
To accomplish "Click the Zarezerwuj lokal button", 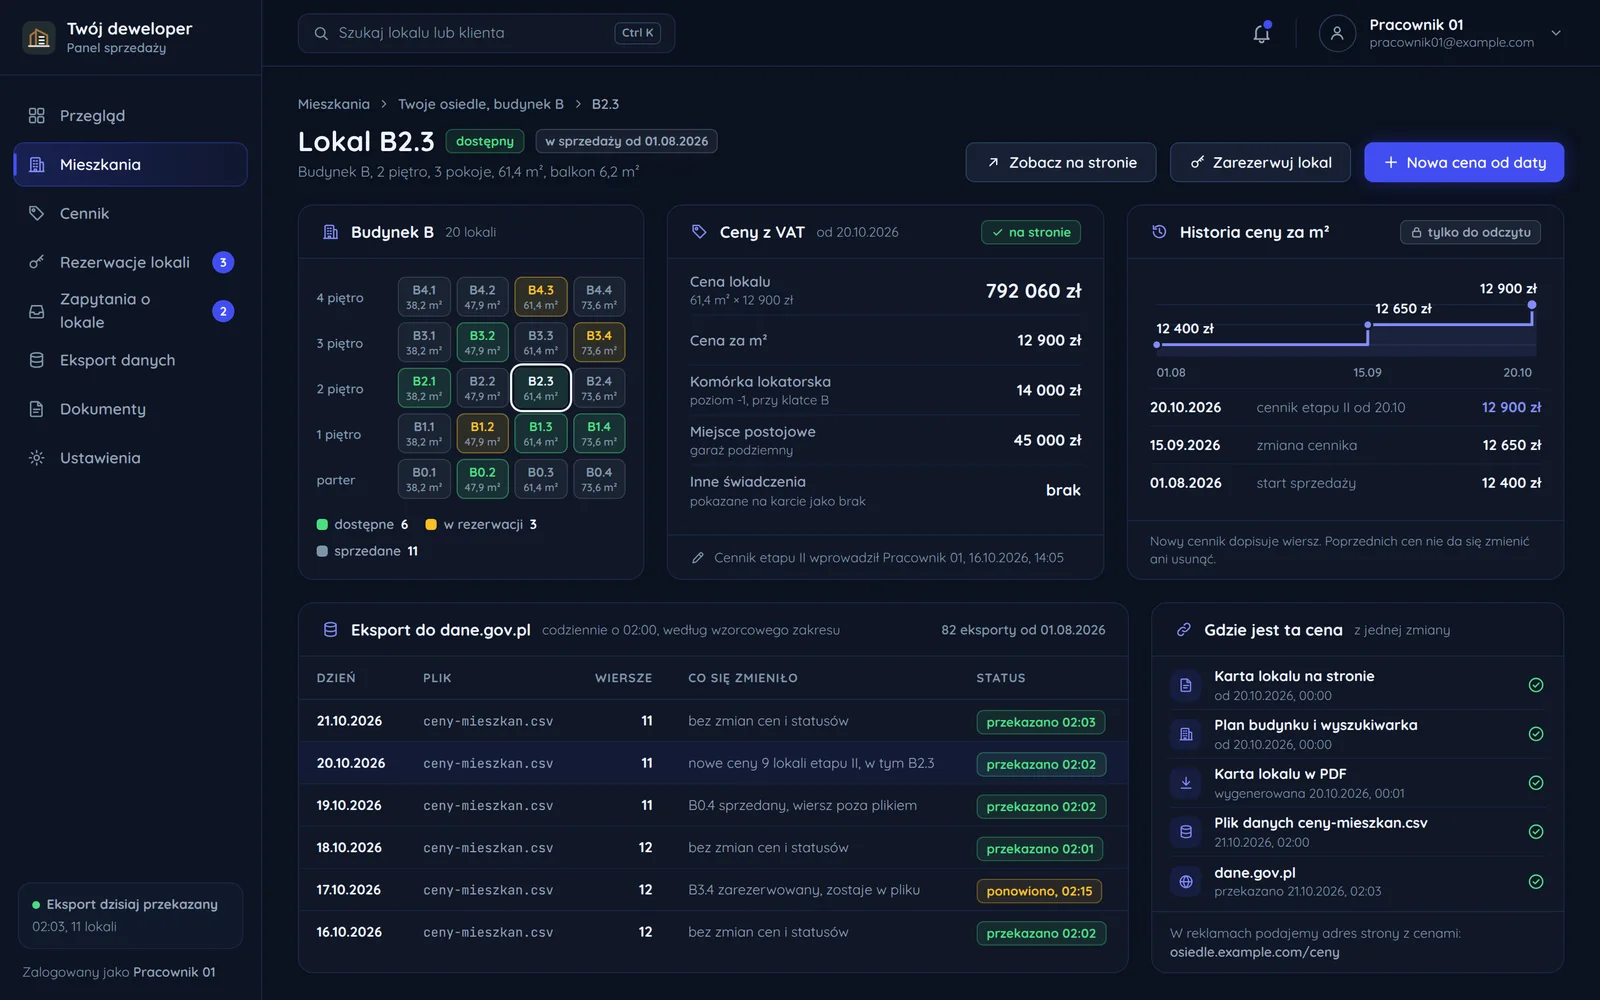I will click(1260, 162).
